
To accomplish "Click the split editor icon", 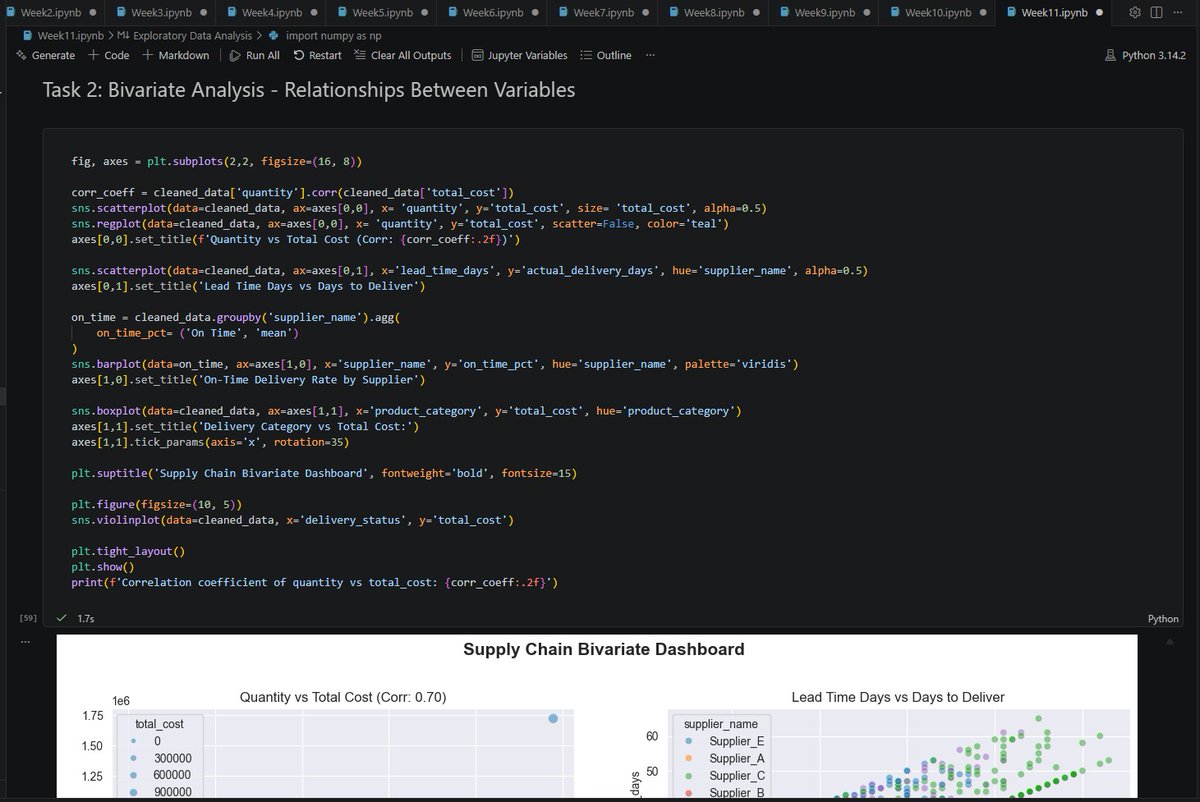I will click(x=1156, y=12).
